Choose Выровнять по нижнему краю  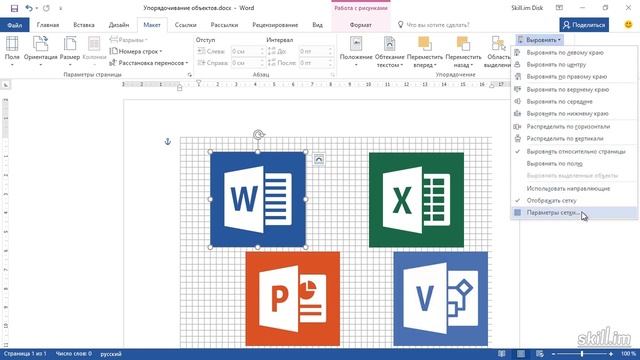574,113
